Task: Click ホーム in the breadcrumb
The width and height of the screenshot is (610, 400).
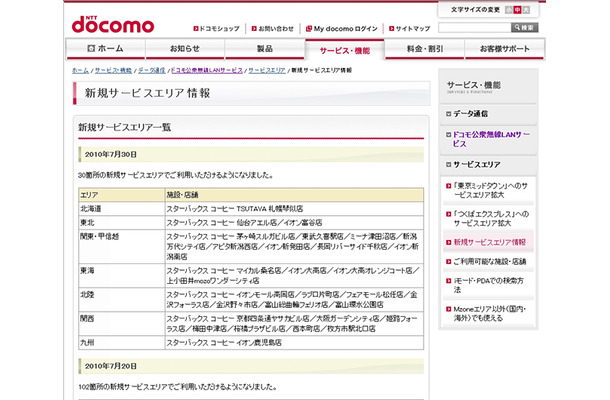Action: pos(80,70)
